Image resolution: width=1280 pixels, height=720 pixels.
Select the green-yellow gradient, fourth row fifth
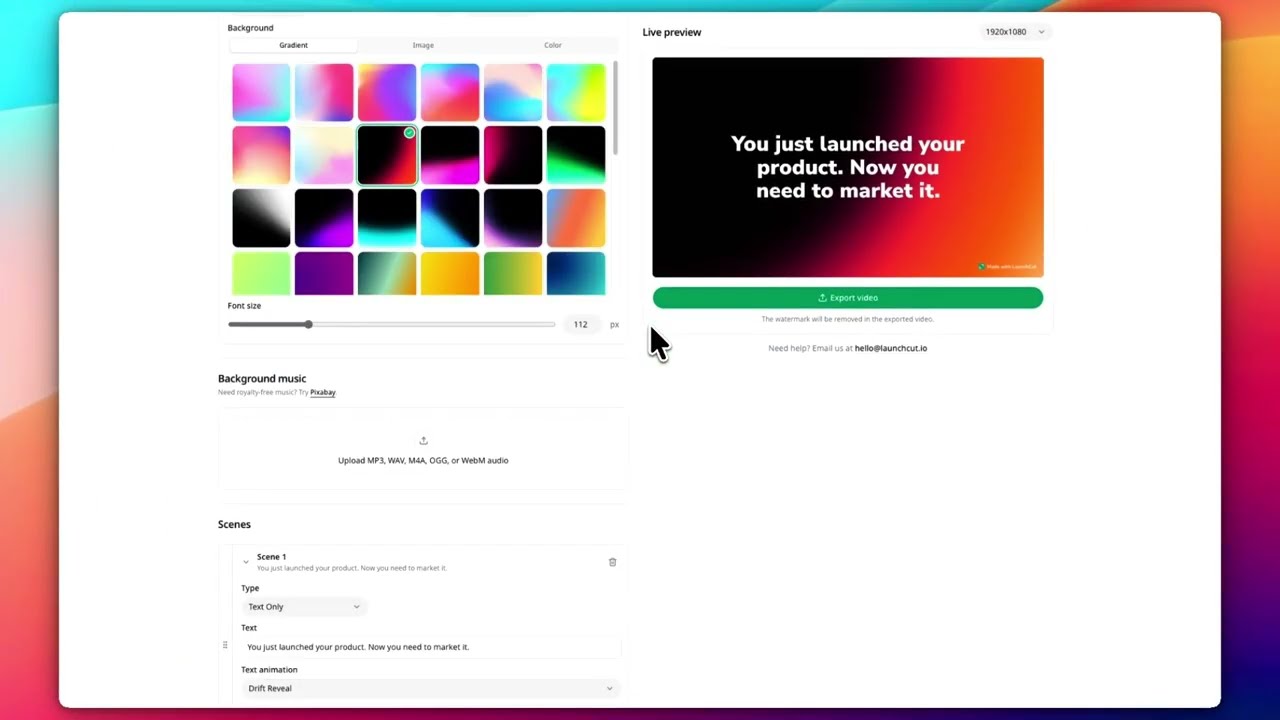tap(513, 274)
